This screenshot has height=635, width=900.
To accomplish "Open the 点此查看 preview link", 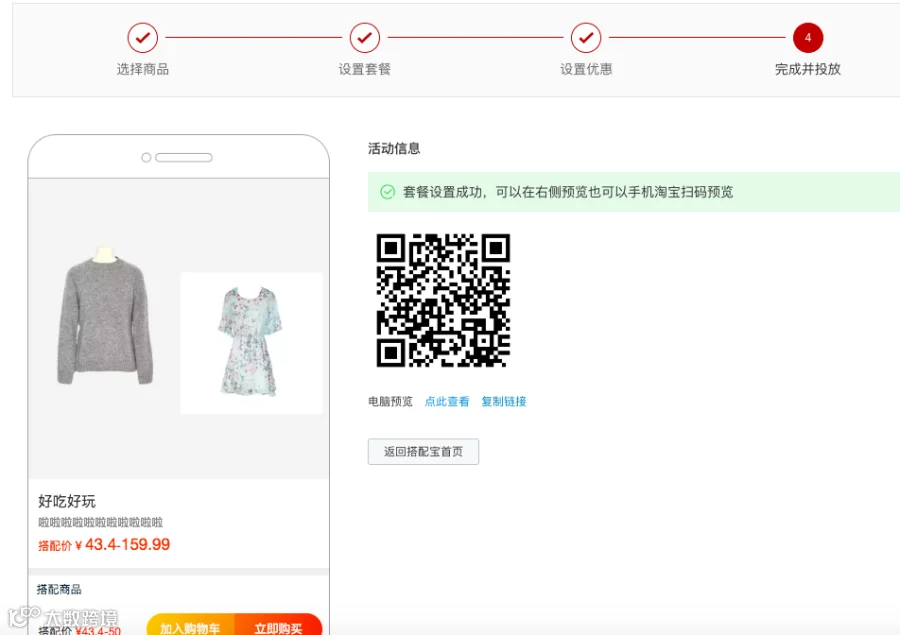I will coord(447,401).
